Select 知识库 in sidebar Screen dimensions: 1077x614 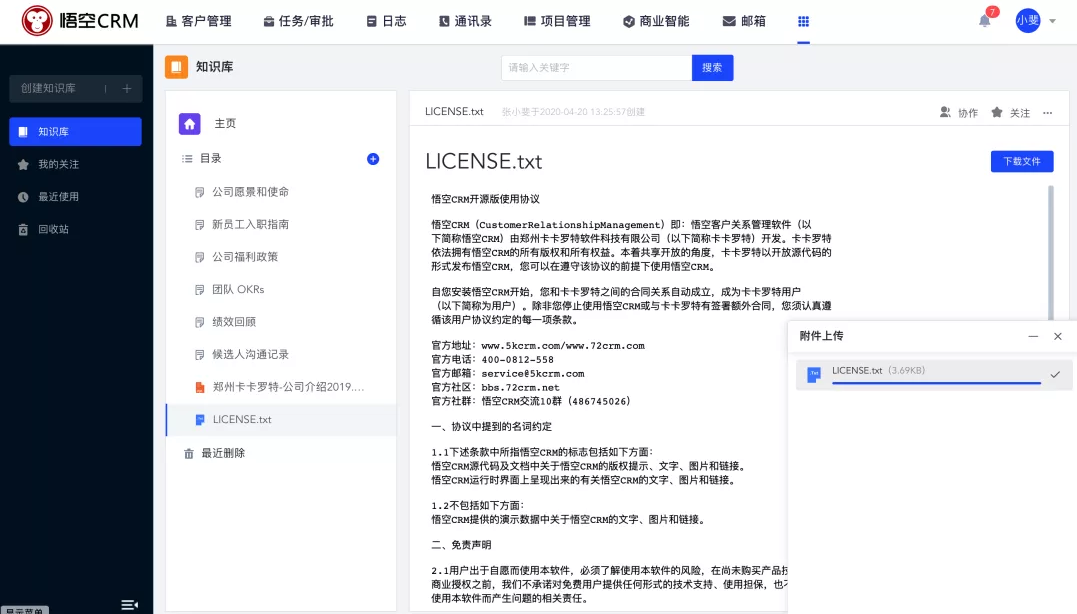click(x=76, y=131)
